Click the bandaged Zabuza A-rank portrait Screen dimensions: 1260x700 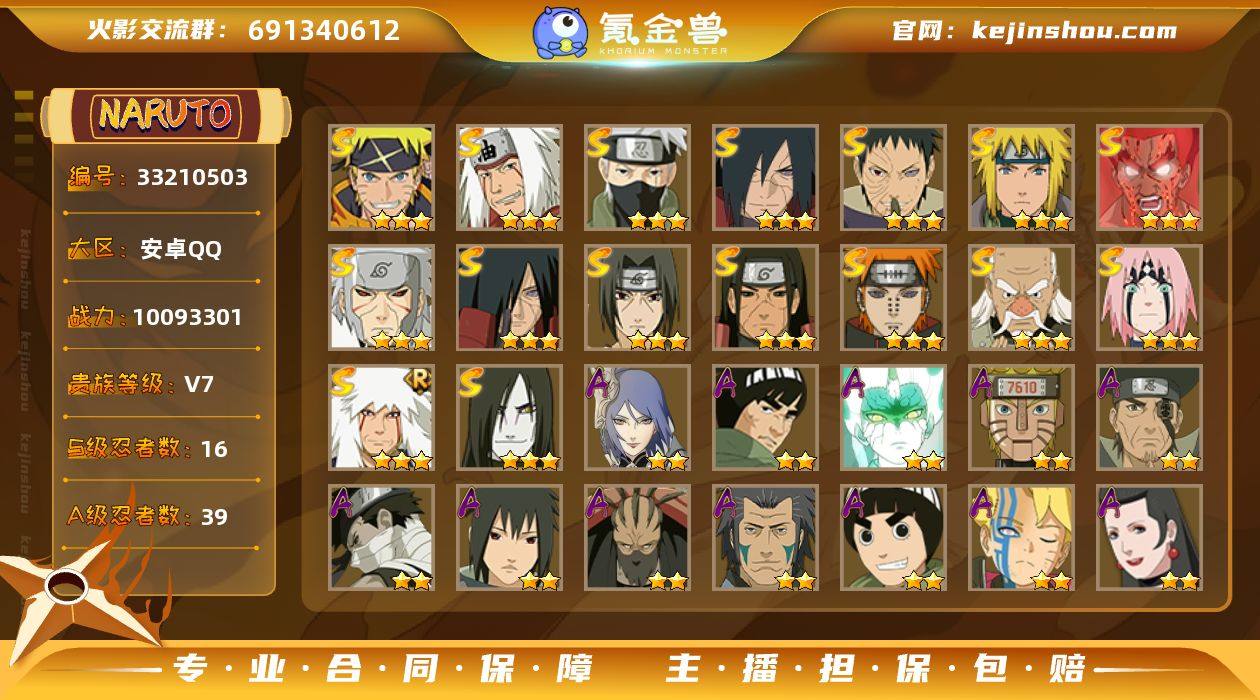[x=381, y=538]
